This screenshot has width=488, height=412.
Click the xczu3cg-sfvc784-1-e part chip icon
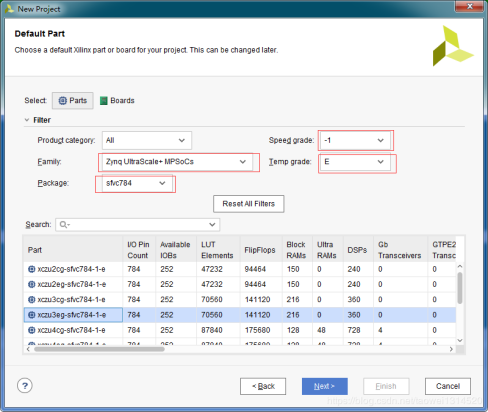tap(32, 300)
